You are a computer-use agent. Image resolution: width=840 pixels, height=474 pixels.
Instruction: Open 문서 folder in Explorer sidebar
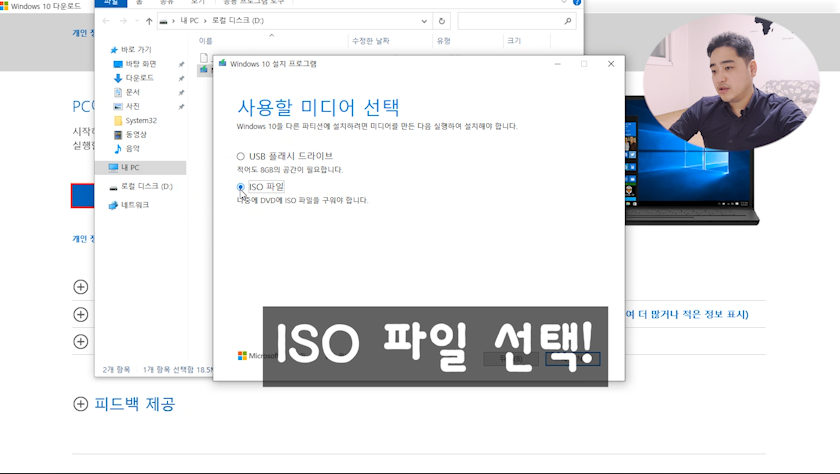pos(132,92)
